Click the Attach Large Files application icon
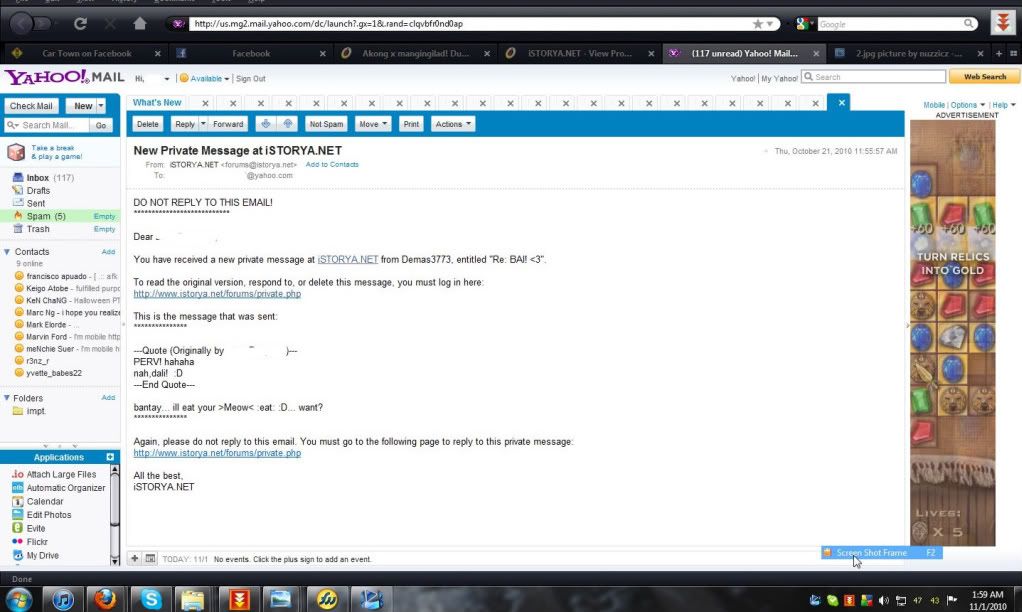Image resolution: width=1022 pixels, height=612 pixels. click(x=18, y=474)
